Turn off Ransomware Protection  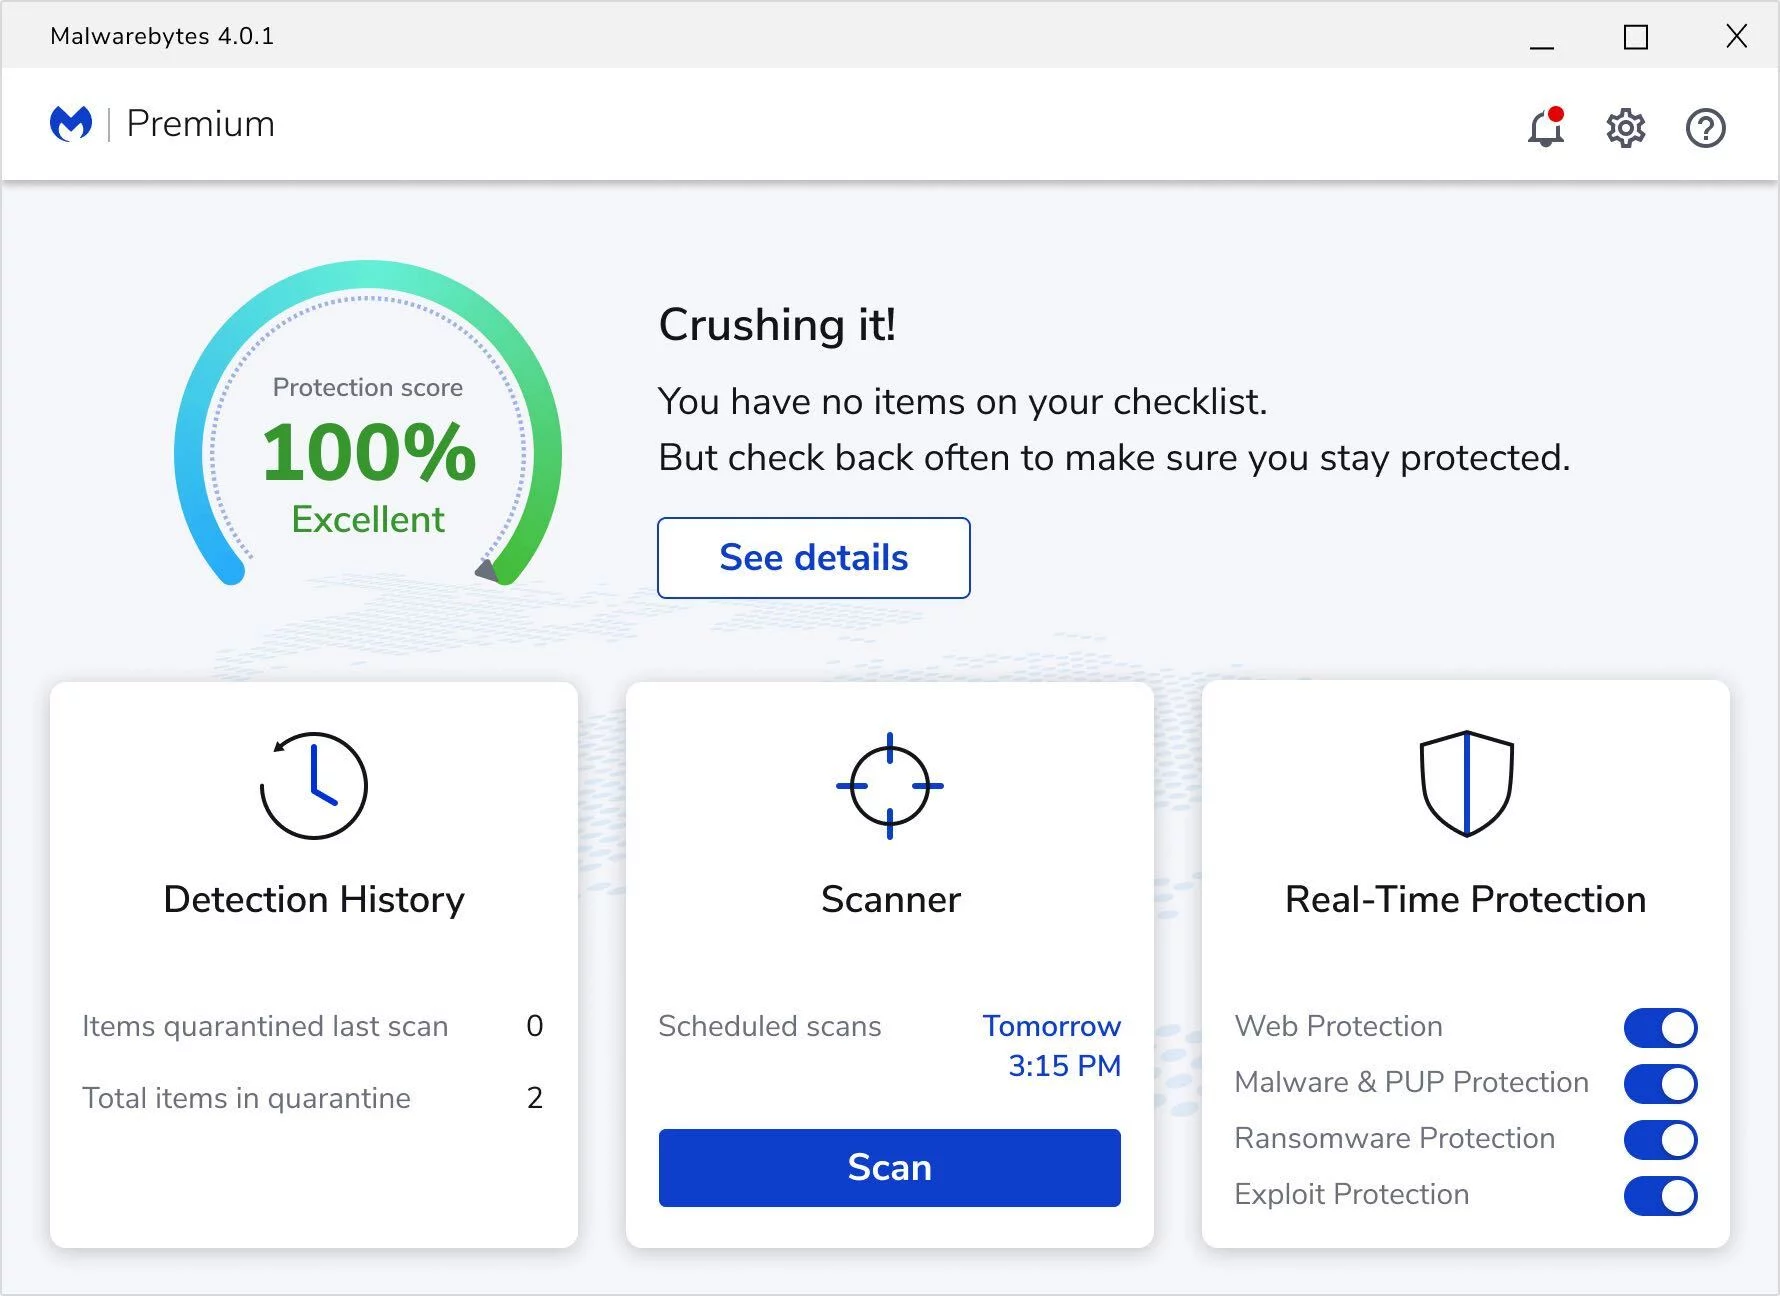(1660, 1139)
